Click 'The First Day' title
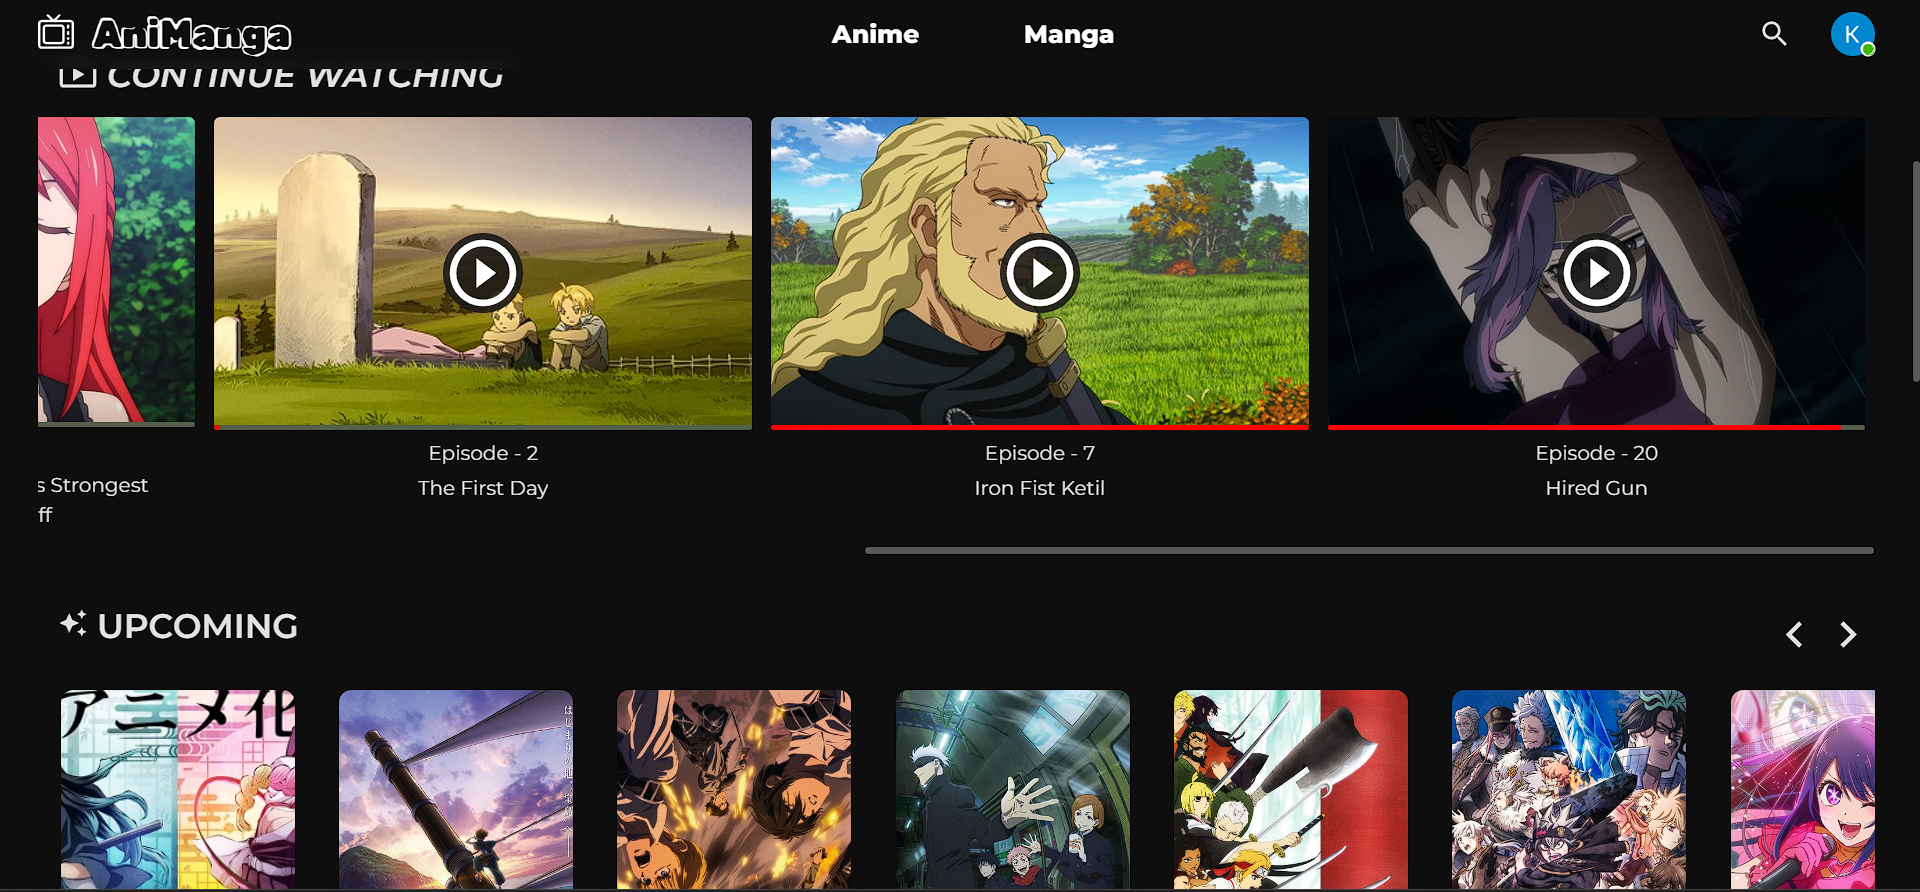 tap(483, 488)
